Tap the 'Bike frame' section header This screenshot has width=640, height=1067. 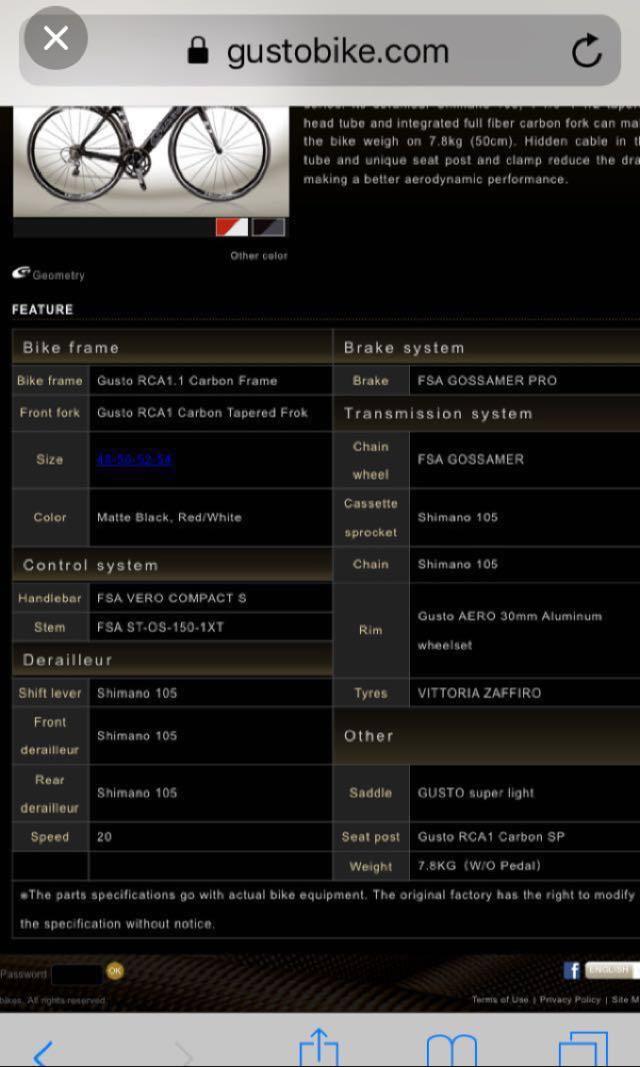pos(172,347)
